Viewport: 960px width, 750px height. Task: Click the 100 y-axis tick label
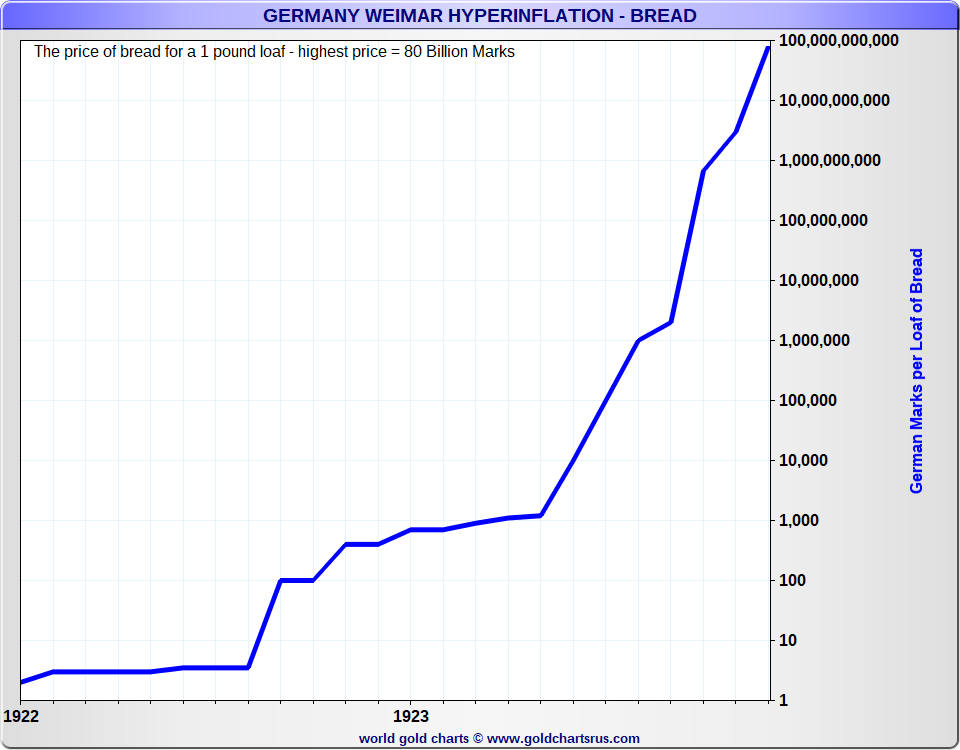click(x=792, y=580)
